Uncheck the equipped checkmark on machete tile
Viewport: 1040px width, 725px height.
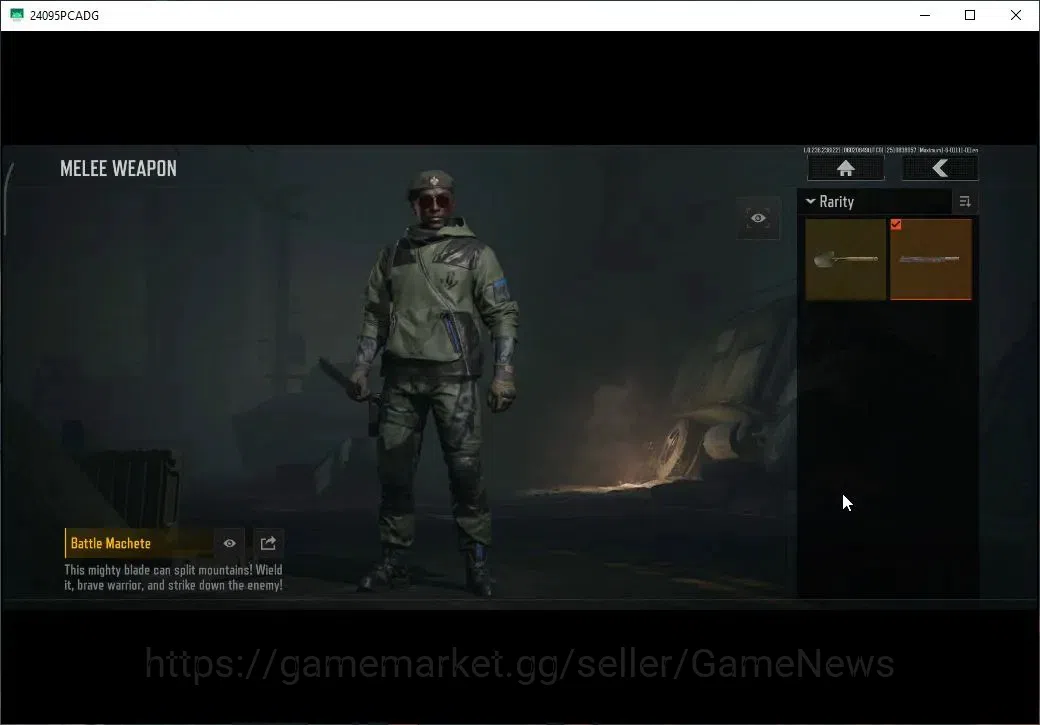896,225
